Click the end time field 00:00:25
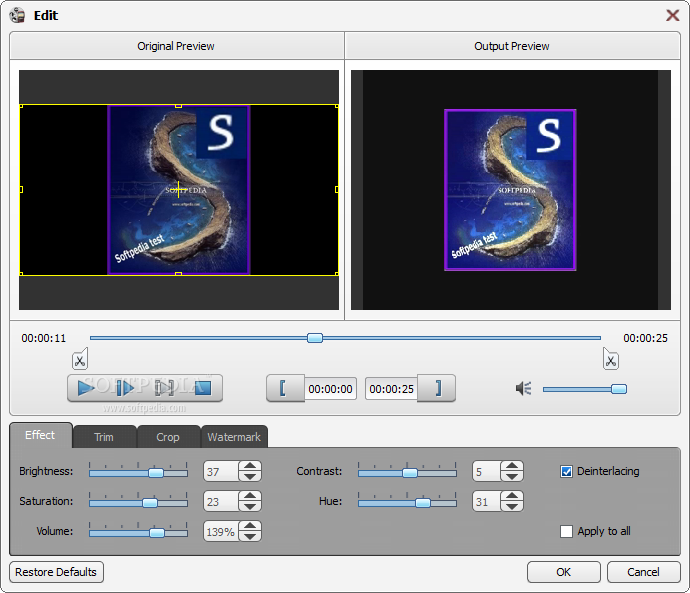 coord(391,389)
